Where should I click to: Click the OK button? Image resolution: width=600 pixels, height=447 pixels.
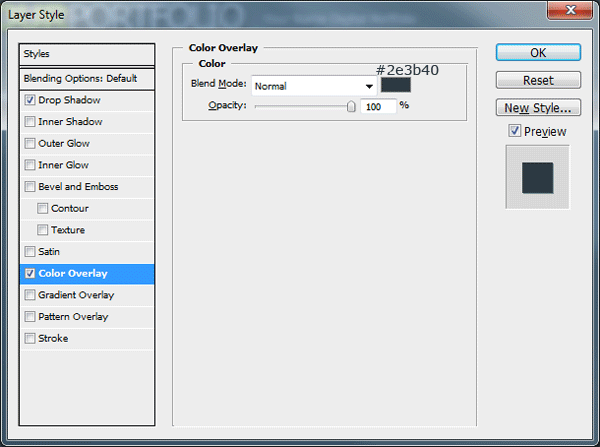click(x=538, y=52)
